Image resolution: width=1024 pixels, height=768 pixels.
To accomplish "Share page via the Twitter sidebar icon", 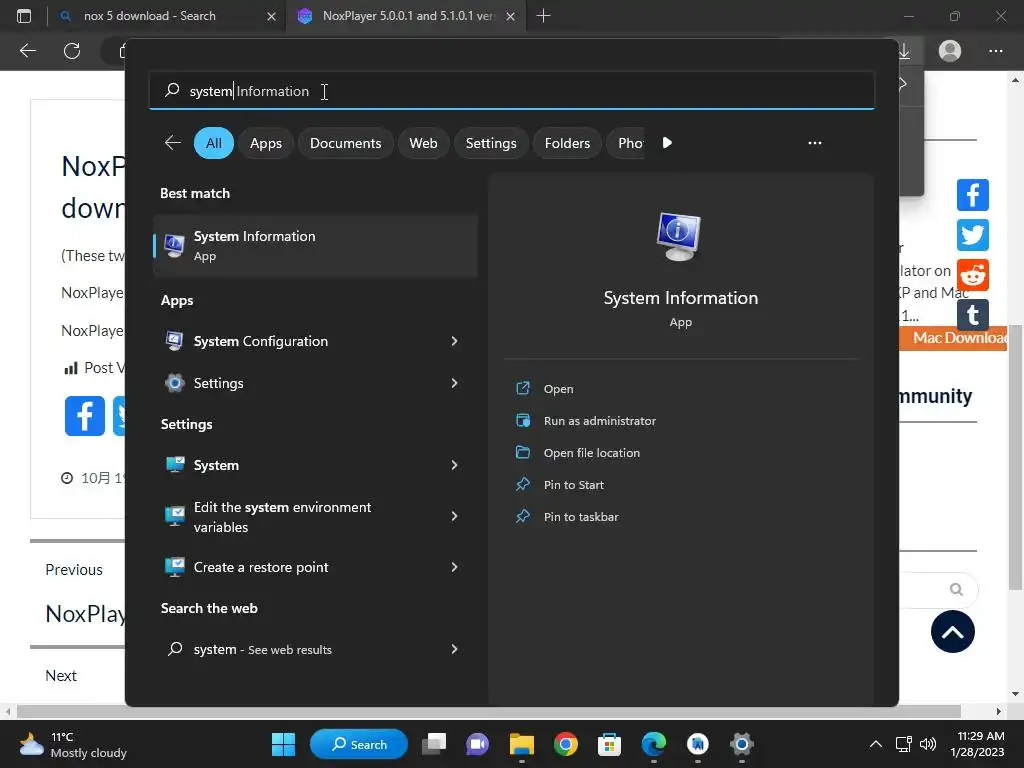I will 972,235.
